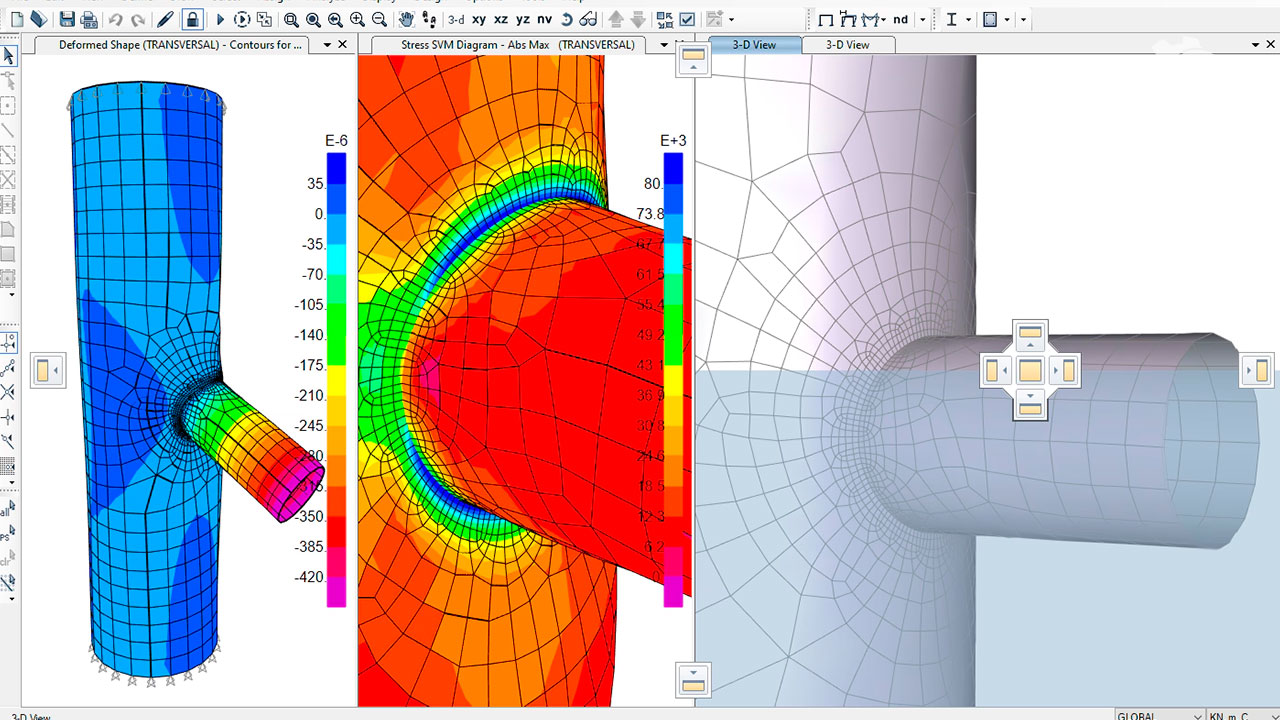Screen dimensions: 1280x720
Task: Switch to the second 3-D View tab
Action: pyautogui.click(x=847, y=45)
